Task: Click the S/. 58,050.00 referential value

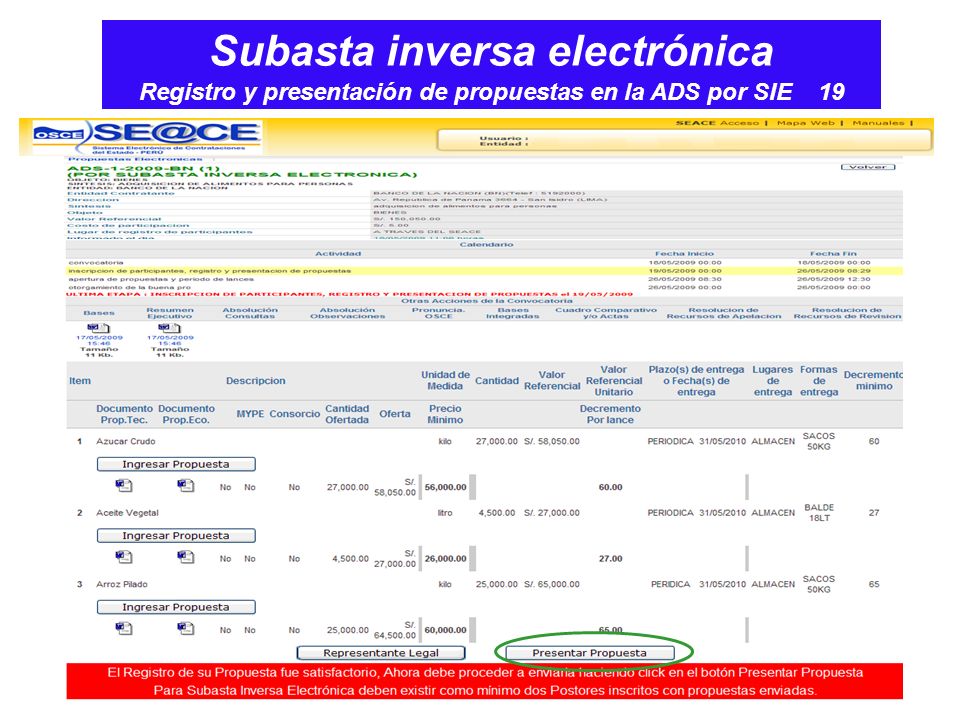Action: (552, 441)
